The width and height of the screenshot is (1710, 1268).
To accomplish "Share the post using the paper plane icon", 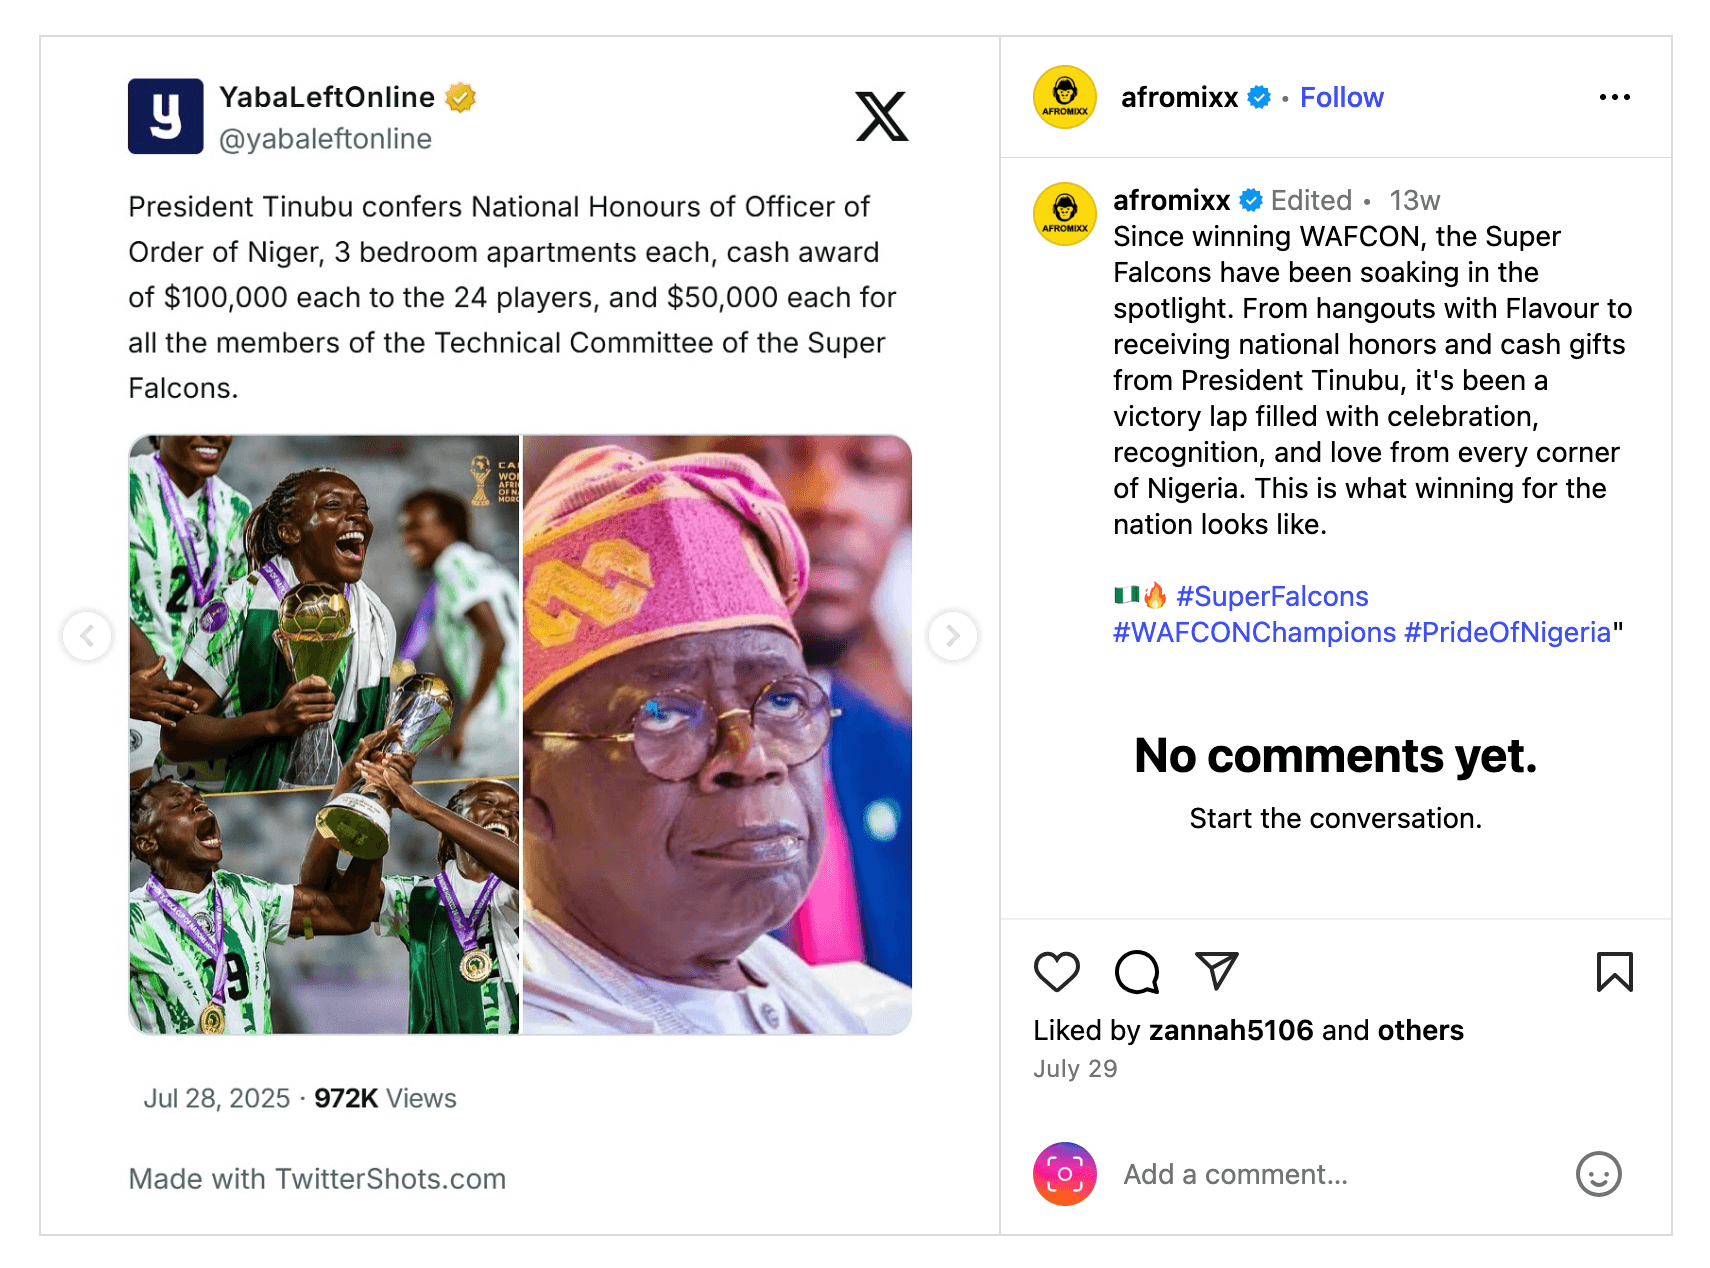I will tap(1215, 969).
